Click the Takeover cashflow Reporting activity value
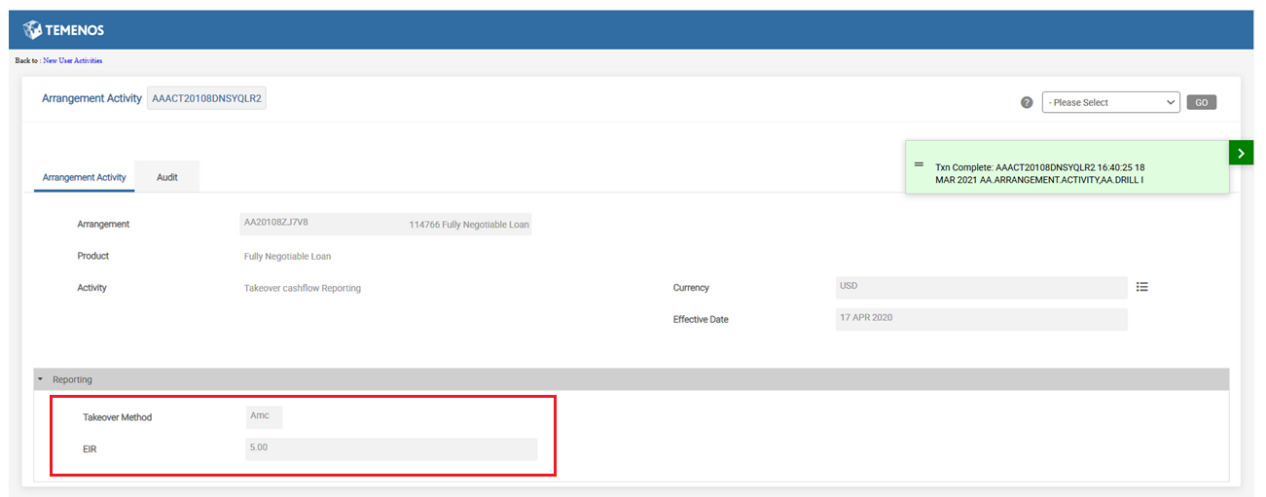 click(x=302, y=288)
